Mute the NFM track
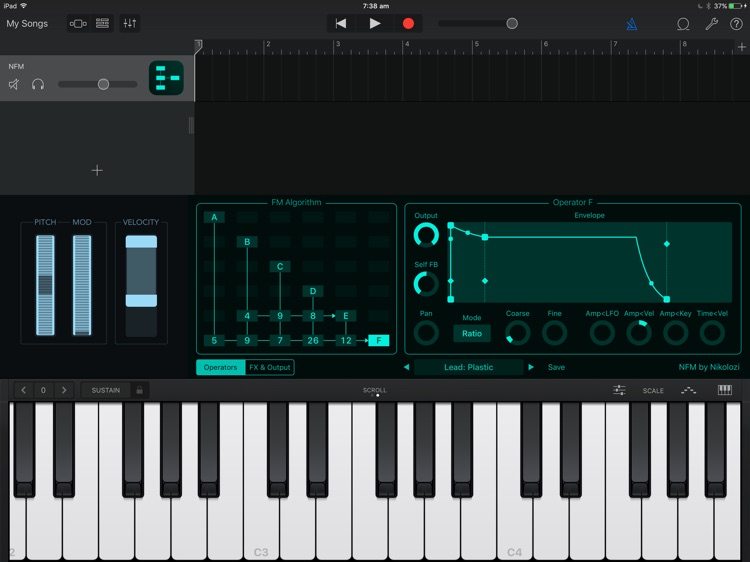This screenshot has width=750, height=562. 14,85
